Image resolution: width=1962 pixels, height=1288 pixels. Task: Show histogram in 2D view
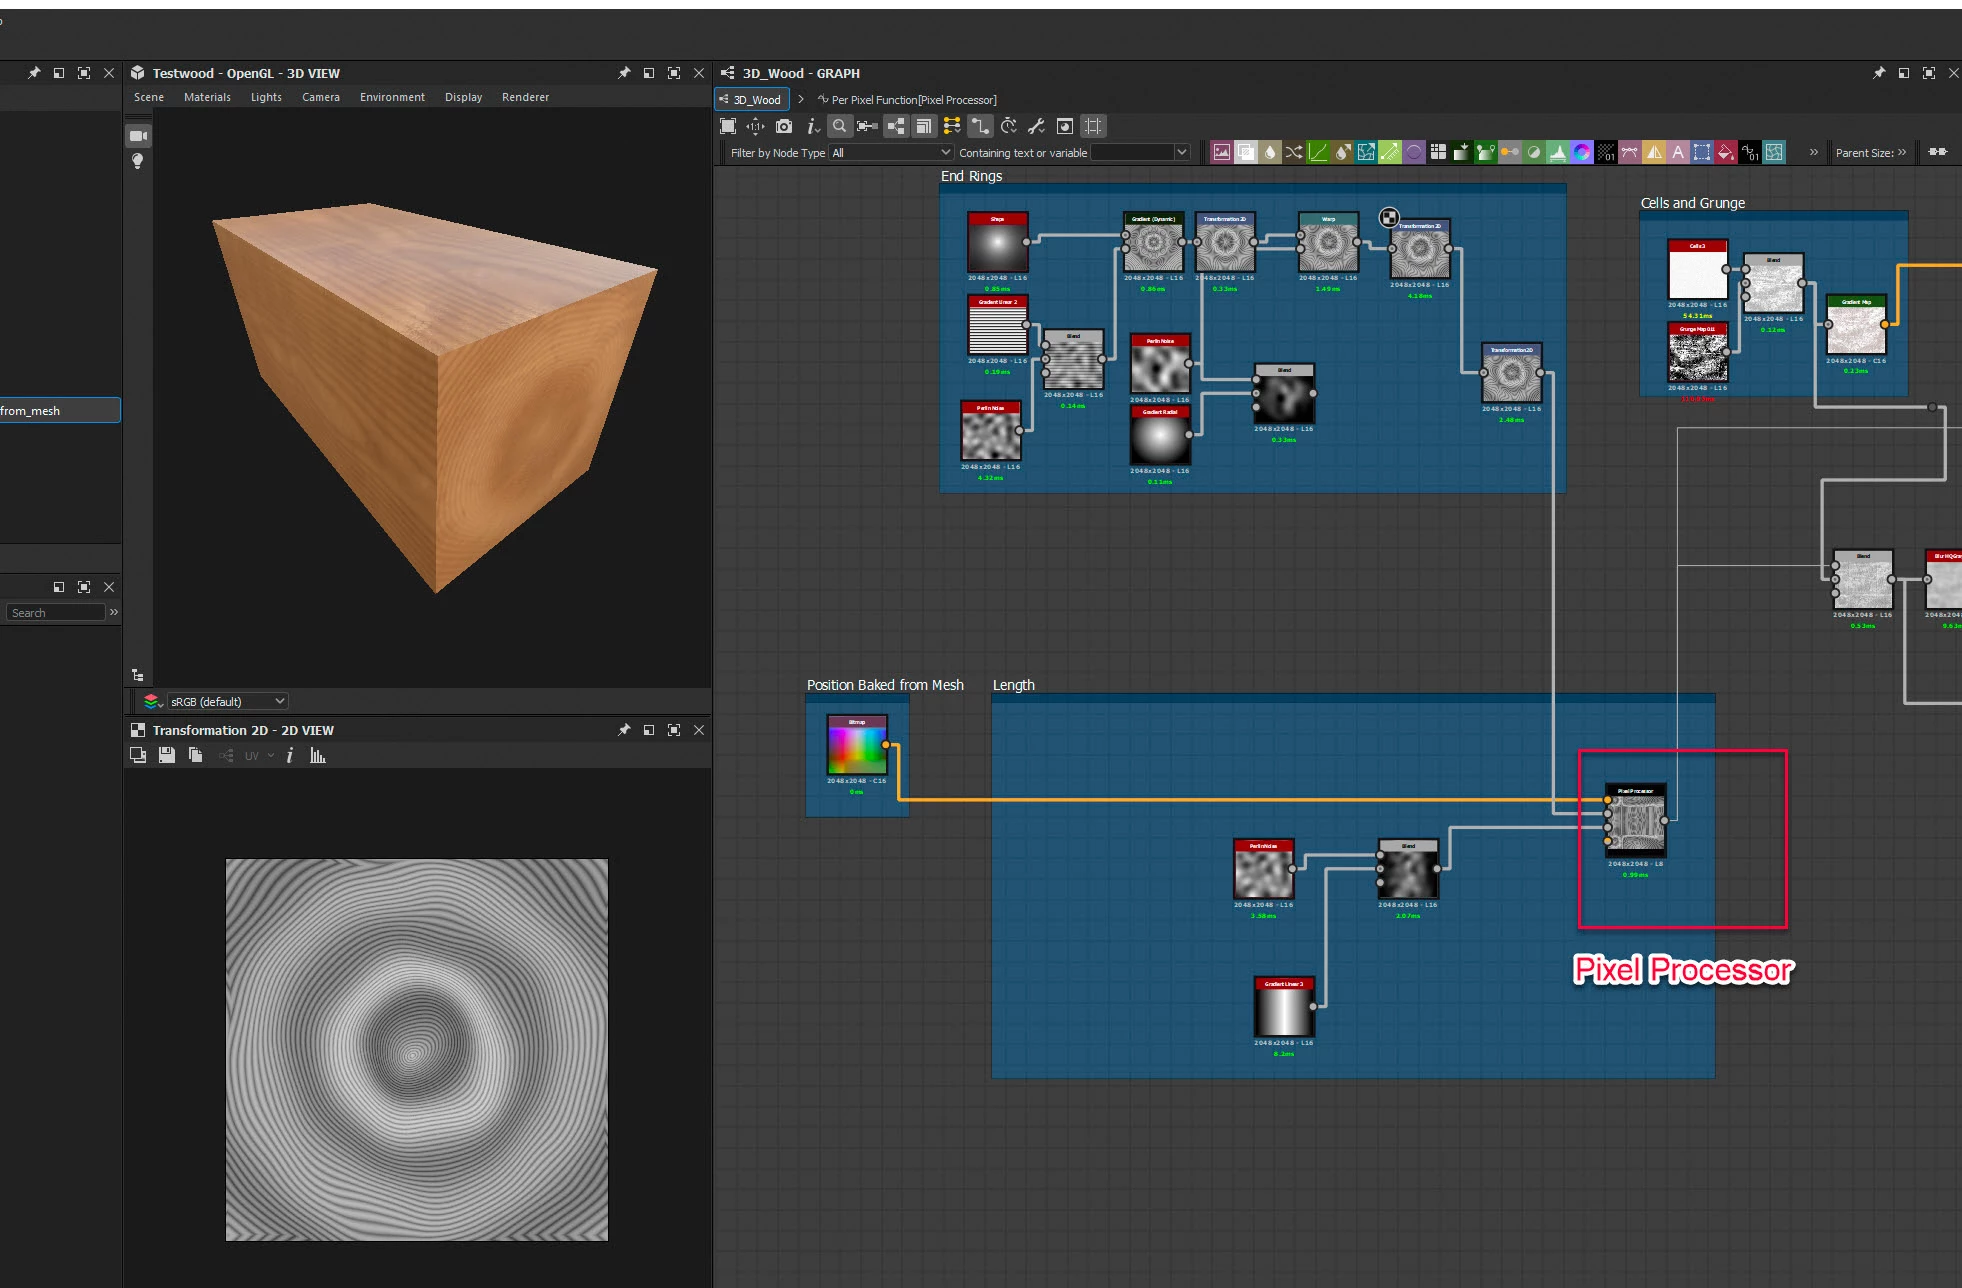[x=318, y=756]
